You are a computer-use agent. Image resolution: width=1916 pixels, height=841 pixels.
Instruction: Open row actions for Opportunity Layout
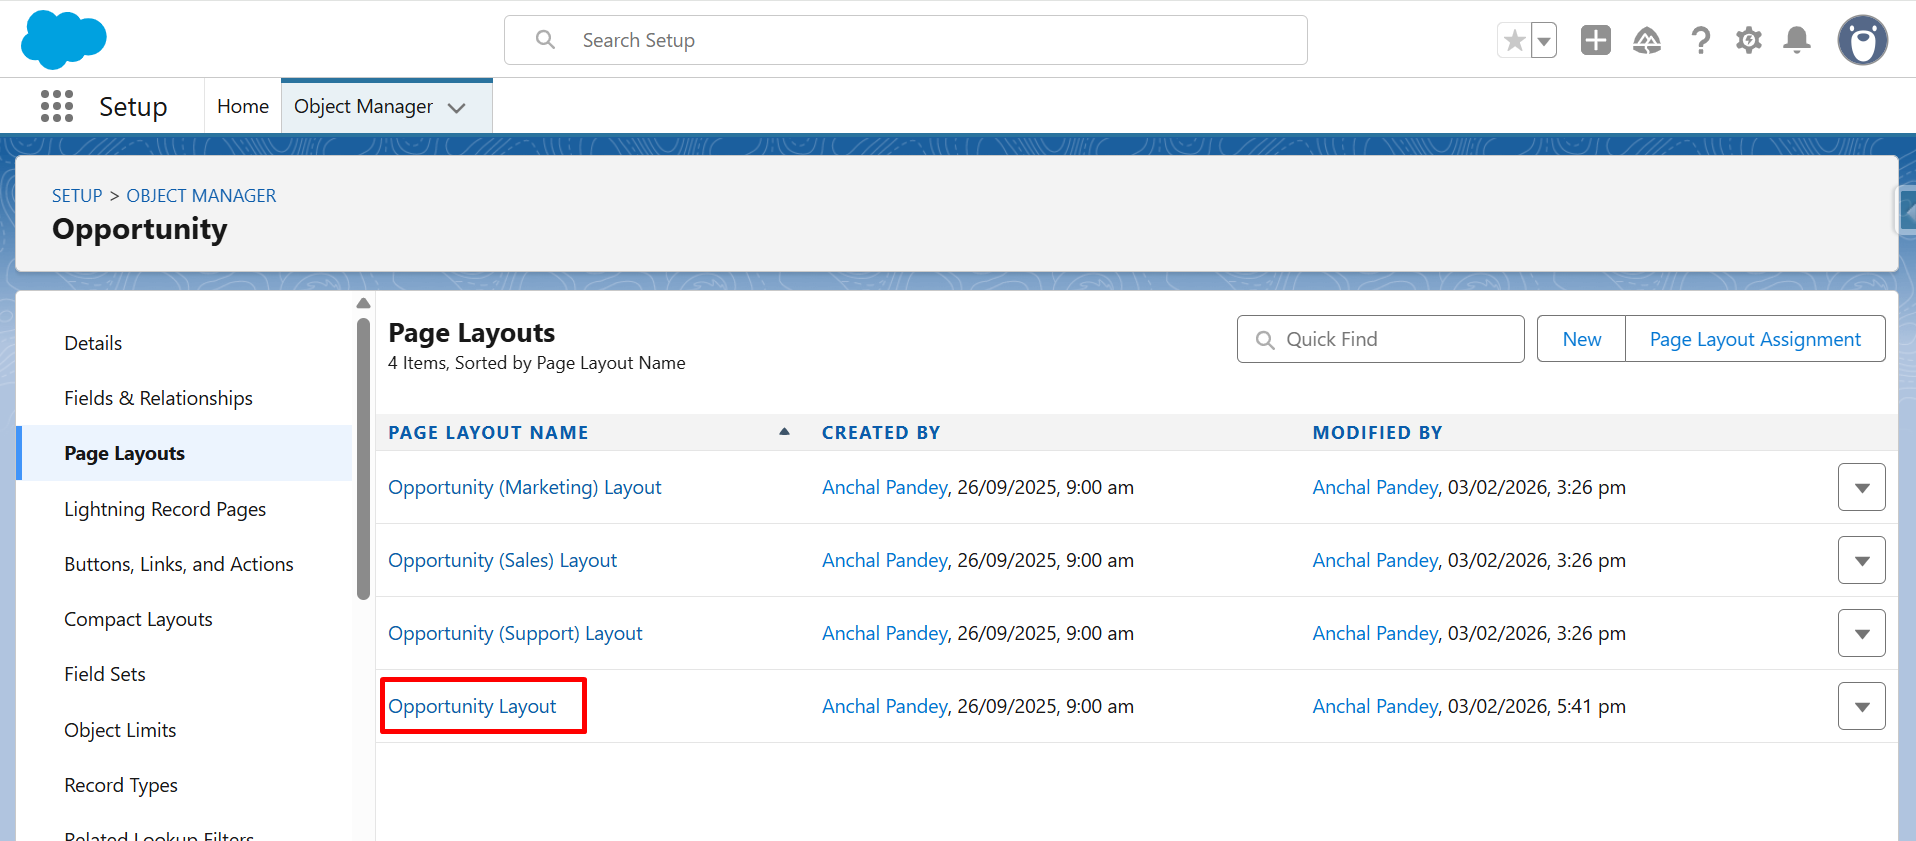click(1861, 707)
